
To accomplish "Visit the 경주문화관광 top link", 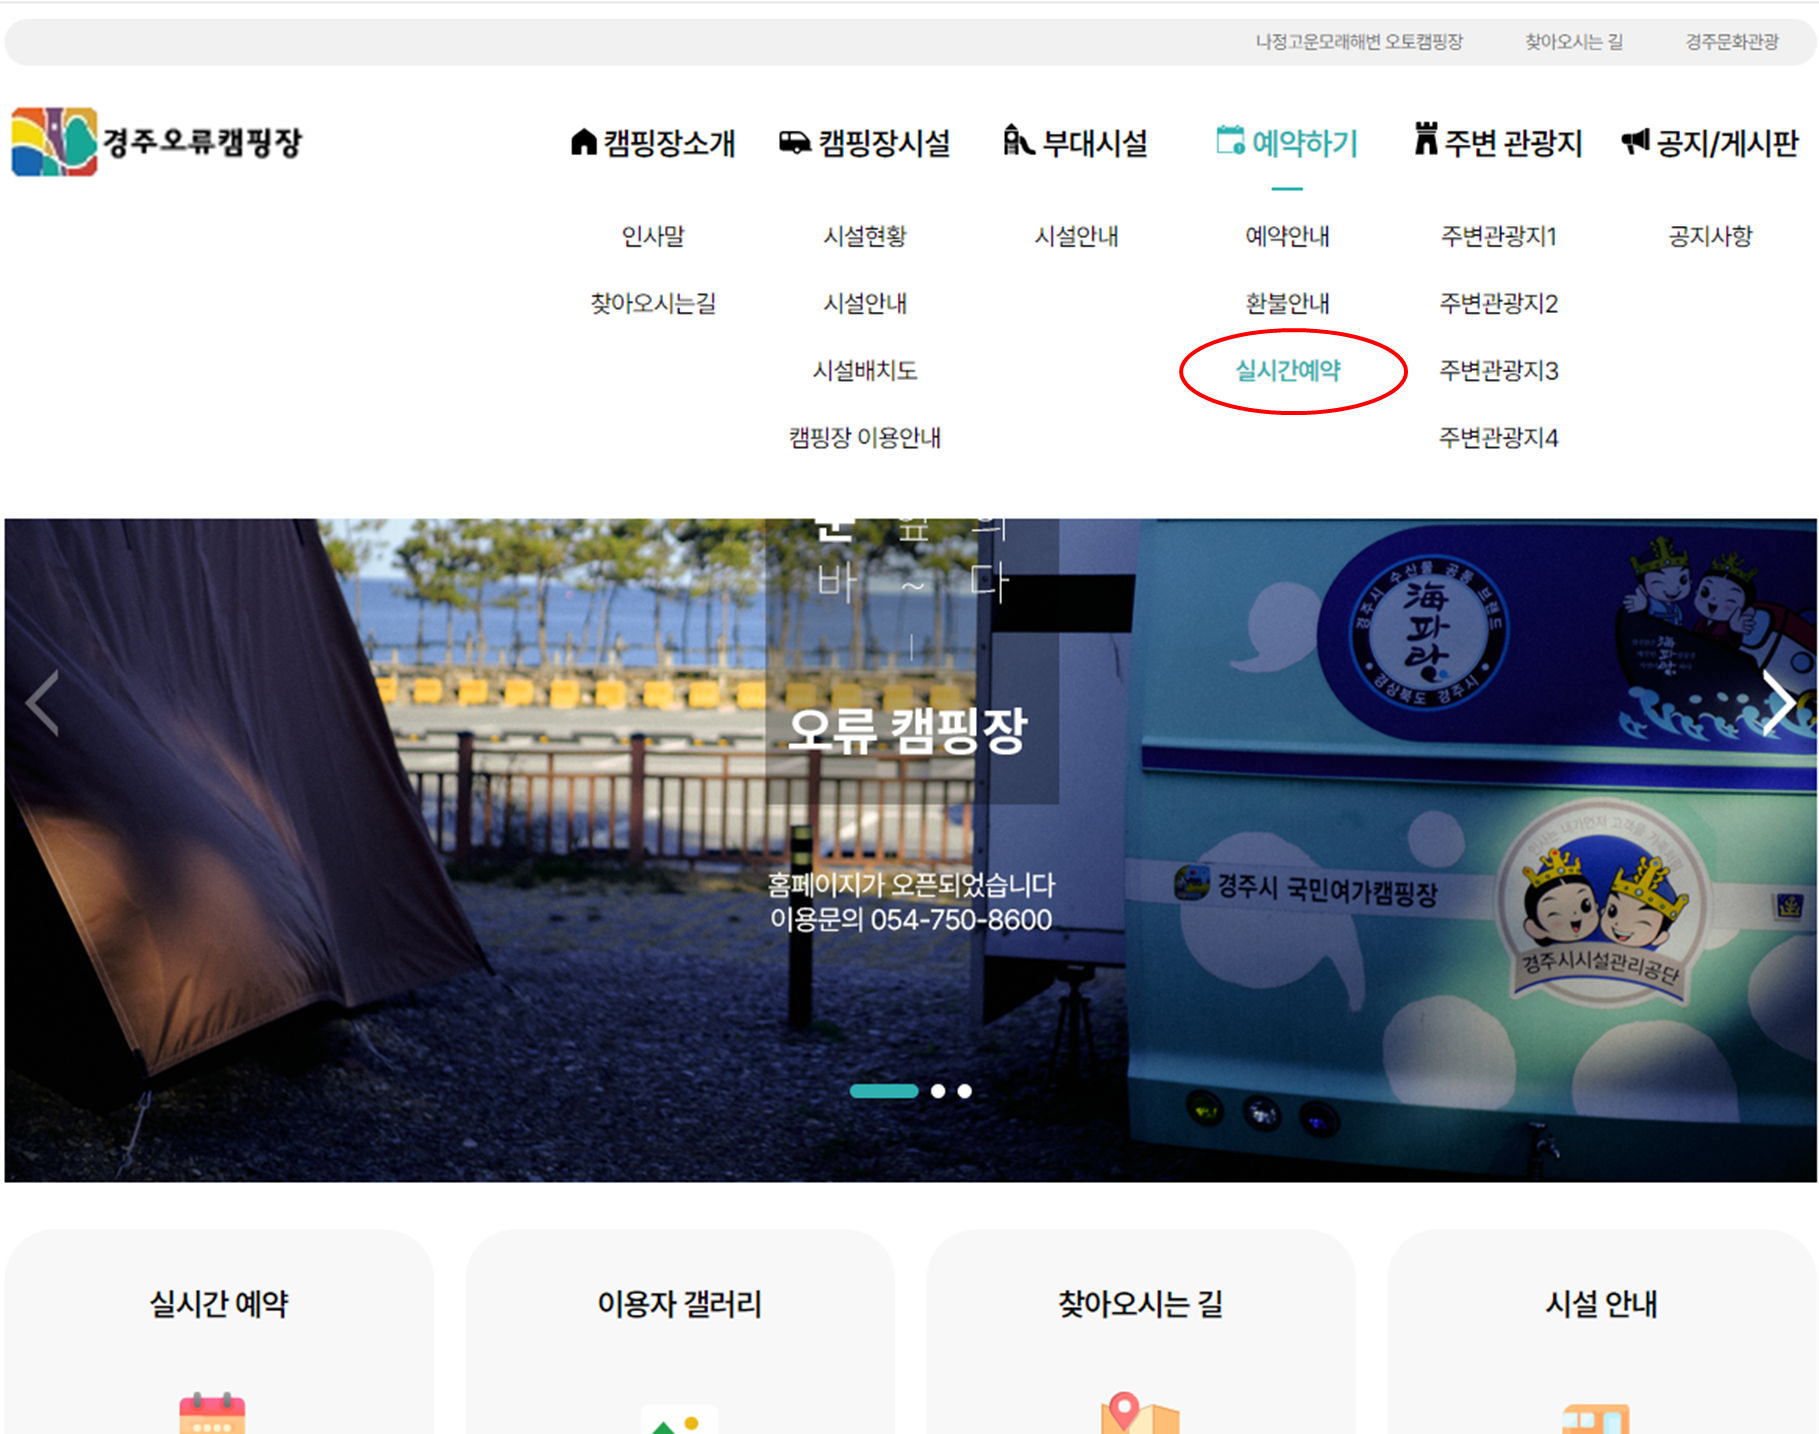I will pos(1731,42).
